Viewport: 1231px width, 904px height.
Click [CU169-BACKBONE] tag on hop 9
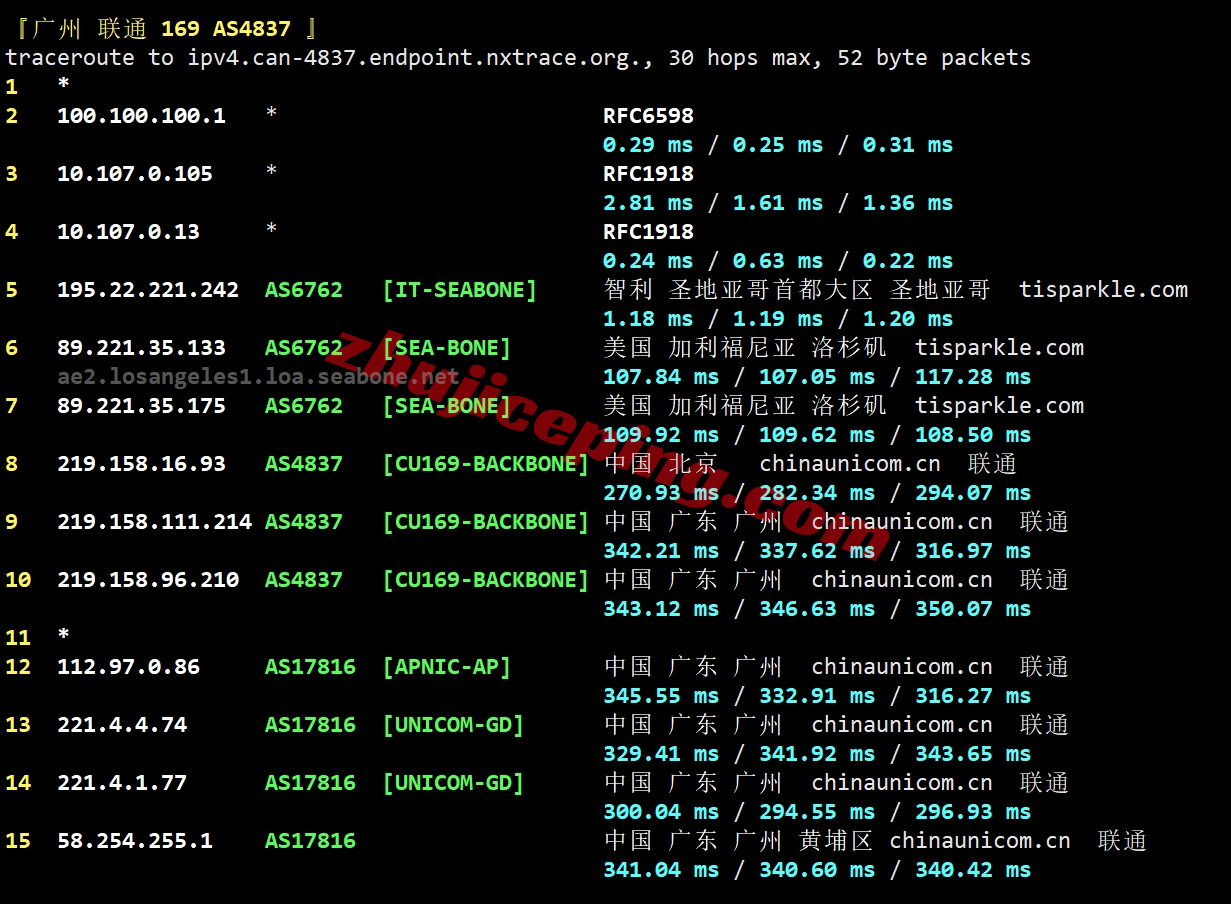[485, 522]
